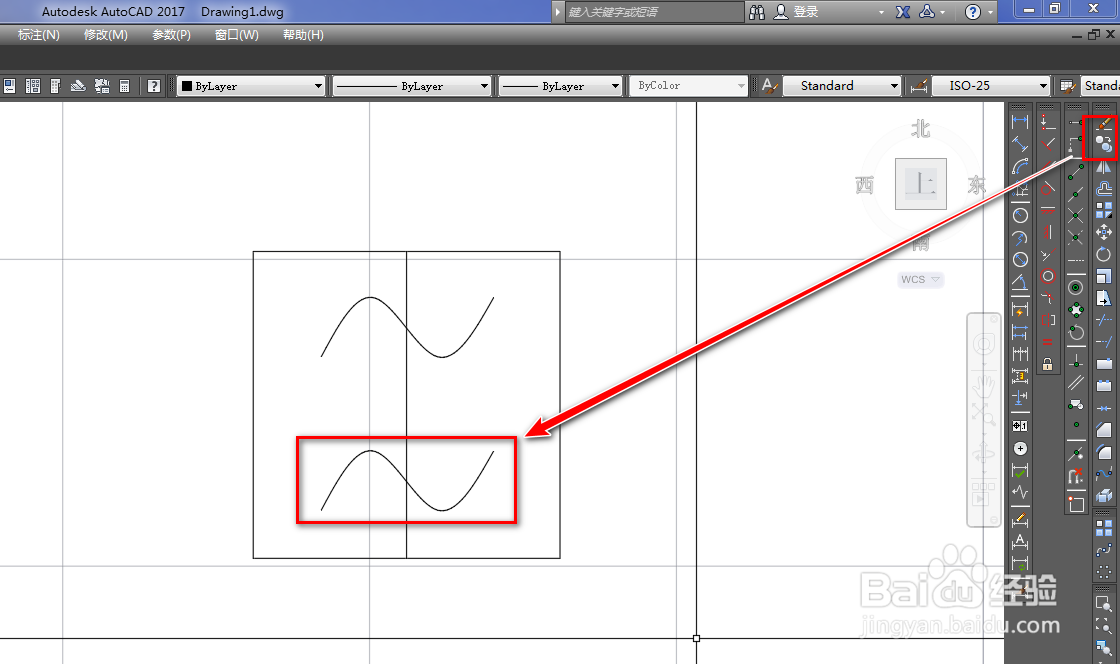The width and height of the screenshot is (1120, 664).
Task: Open the 标注(N) menu
Action: coord(39,34)
